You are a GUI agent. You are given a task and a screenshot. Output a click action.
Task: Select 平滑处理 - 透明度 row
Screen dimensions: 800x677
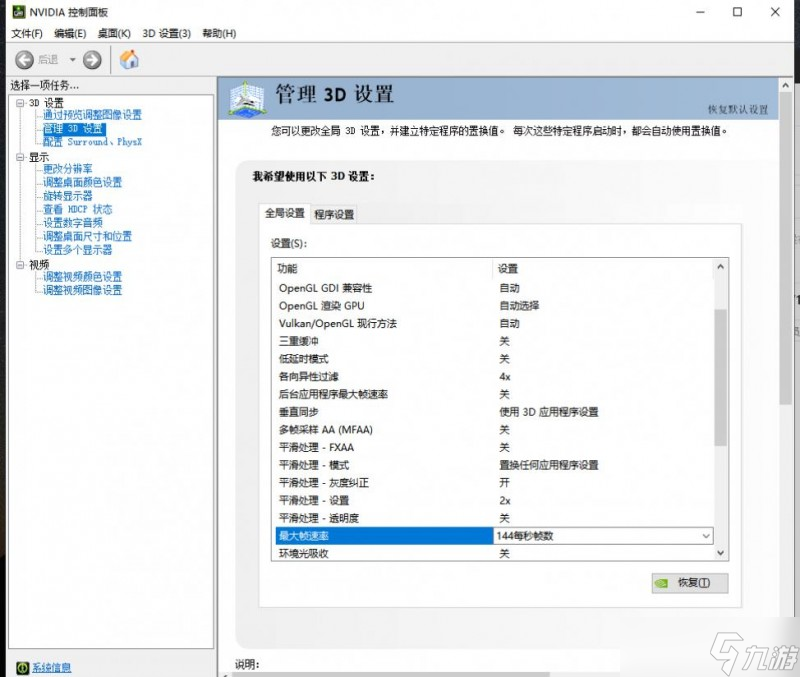pyautogui.click(x=494, y=518)
